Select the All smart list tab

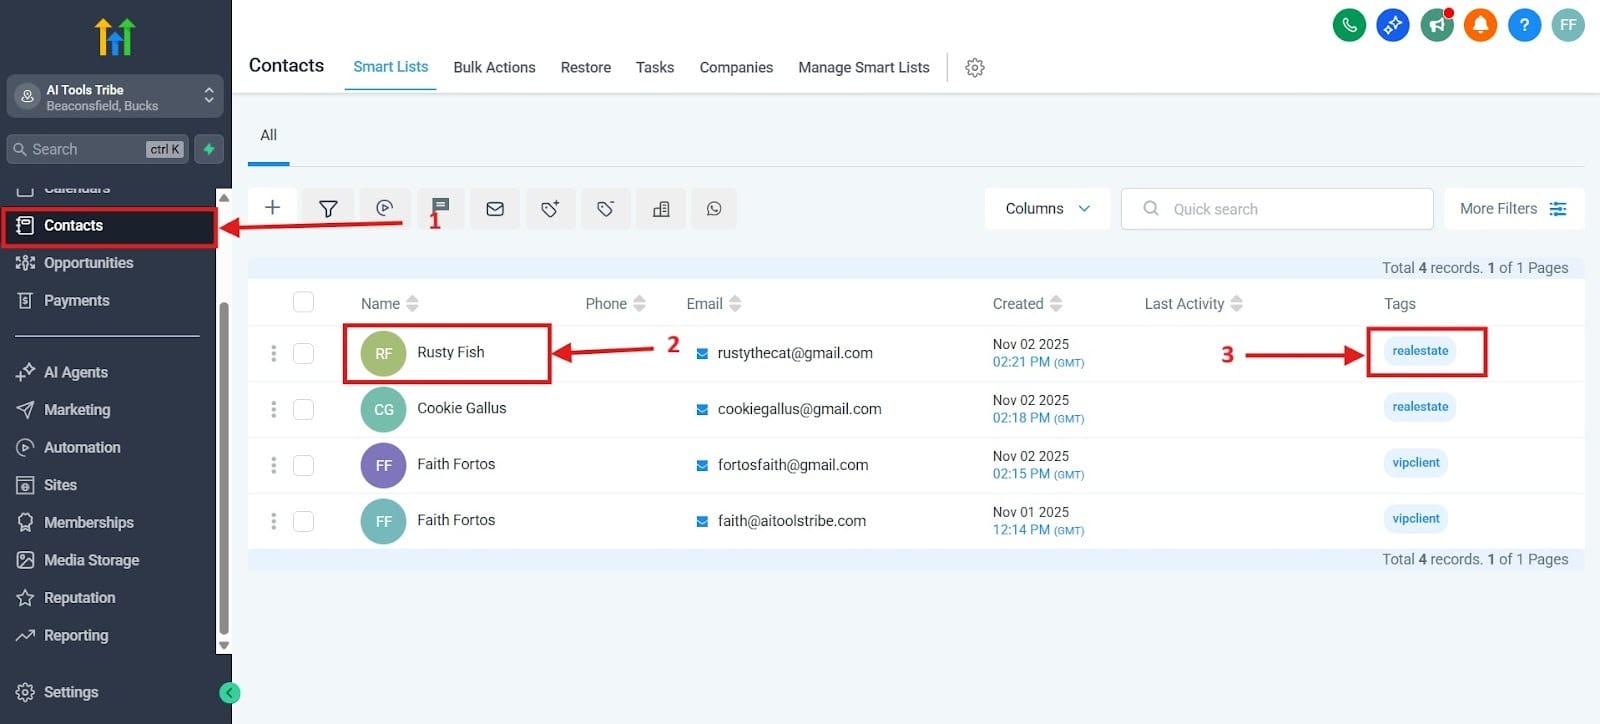(x=268, y=135)
